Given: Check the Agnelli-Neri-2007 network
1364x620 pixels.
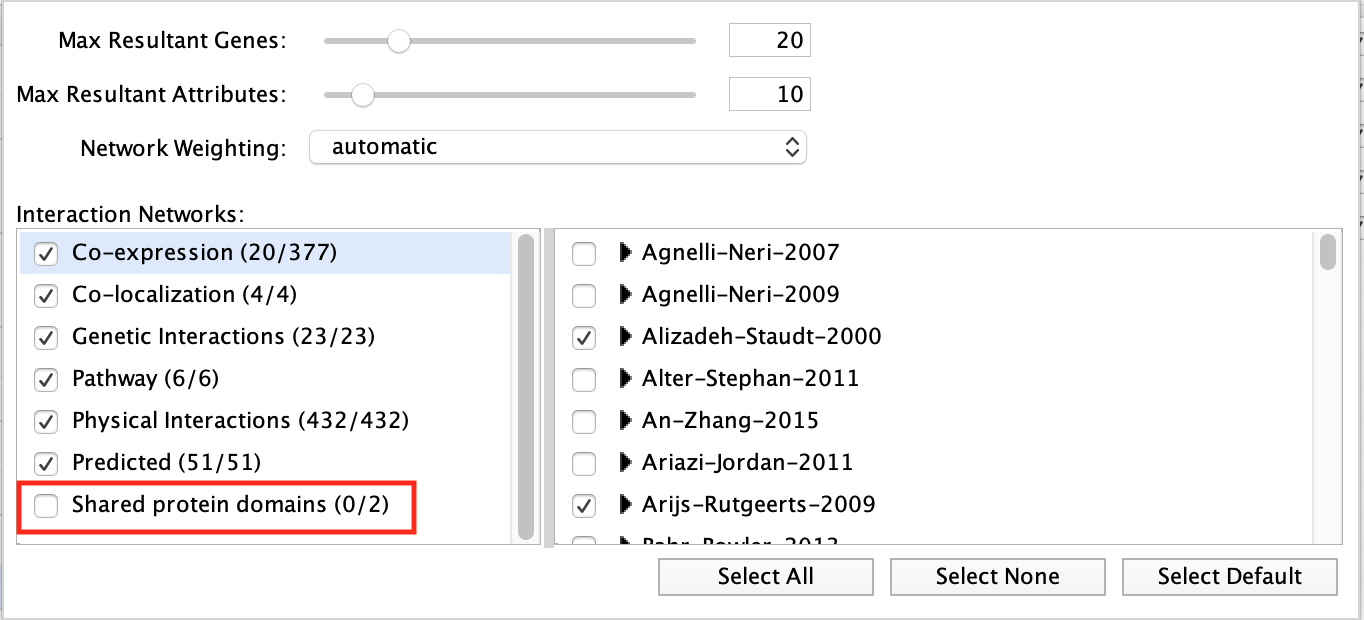Looking at the screenshot, I should 583,254.
